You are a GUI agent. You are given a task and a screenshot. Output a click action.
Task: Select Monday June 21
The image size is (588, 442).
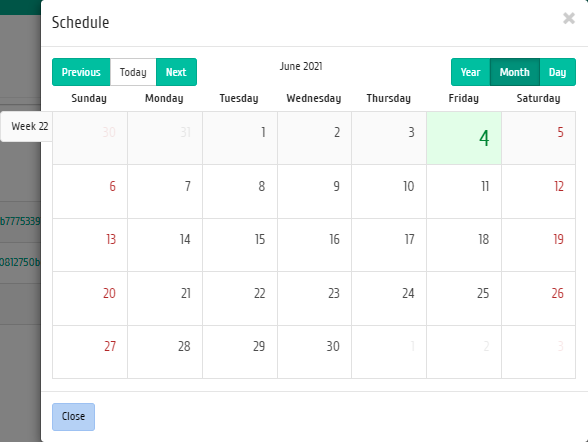(x=165, y=298)
